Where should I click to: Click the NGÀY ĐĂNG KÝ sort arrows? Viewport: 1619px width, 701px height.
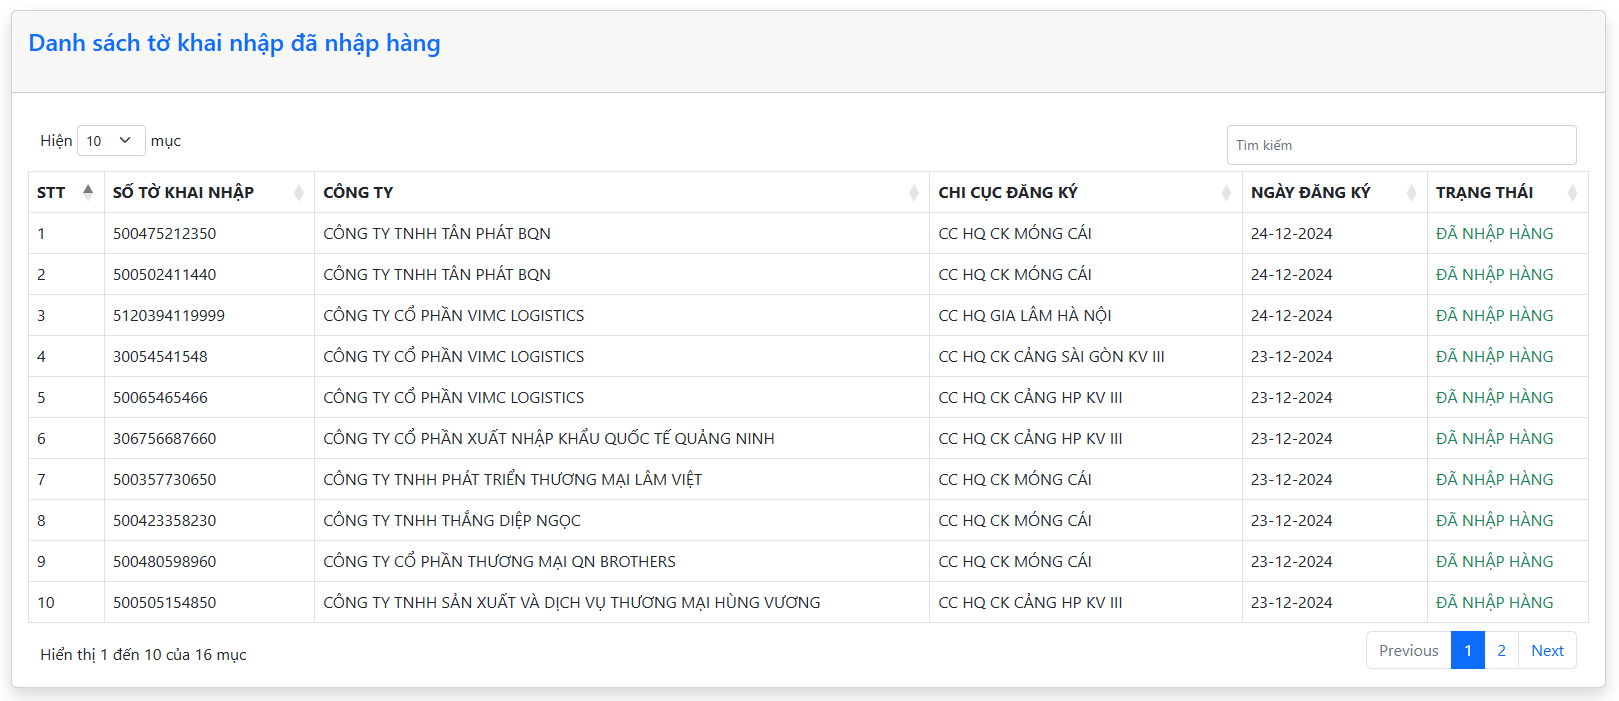click(x=1411, y=193)
